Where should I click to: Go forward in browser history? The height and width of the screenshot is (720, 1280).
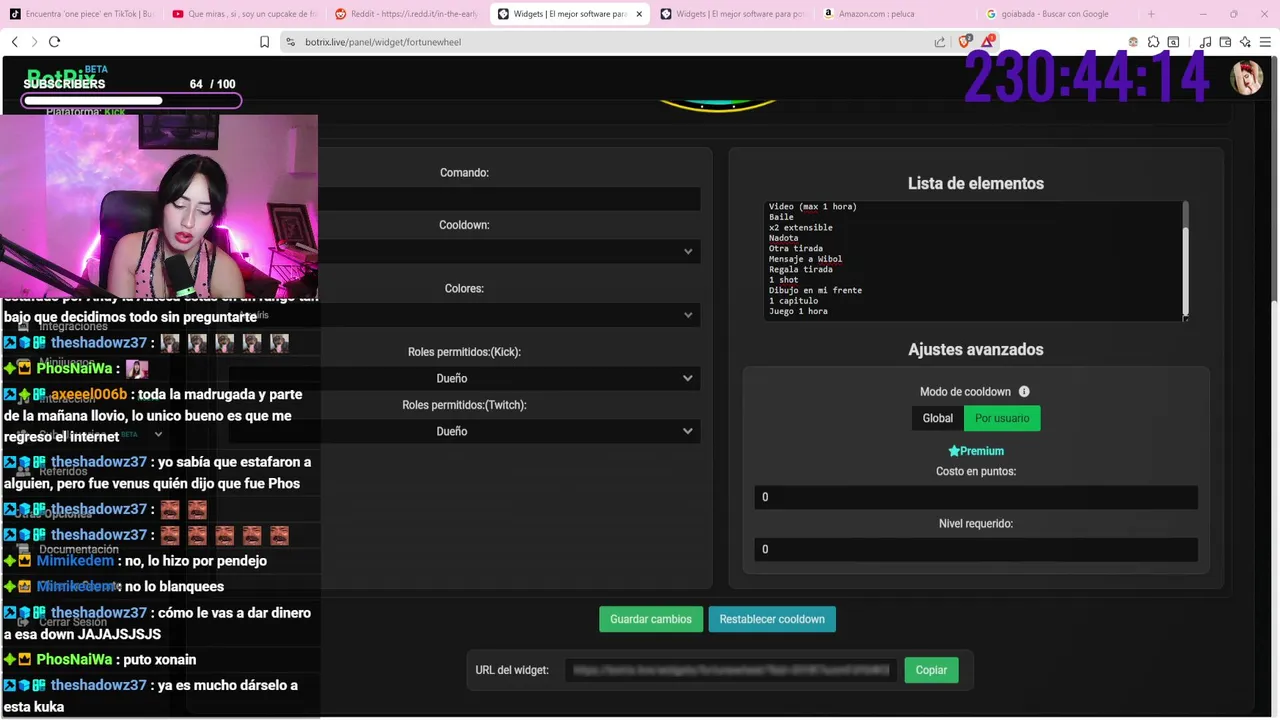34,42
